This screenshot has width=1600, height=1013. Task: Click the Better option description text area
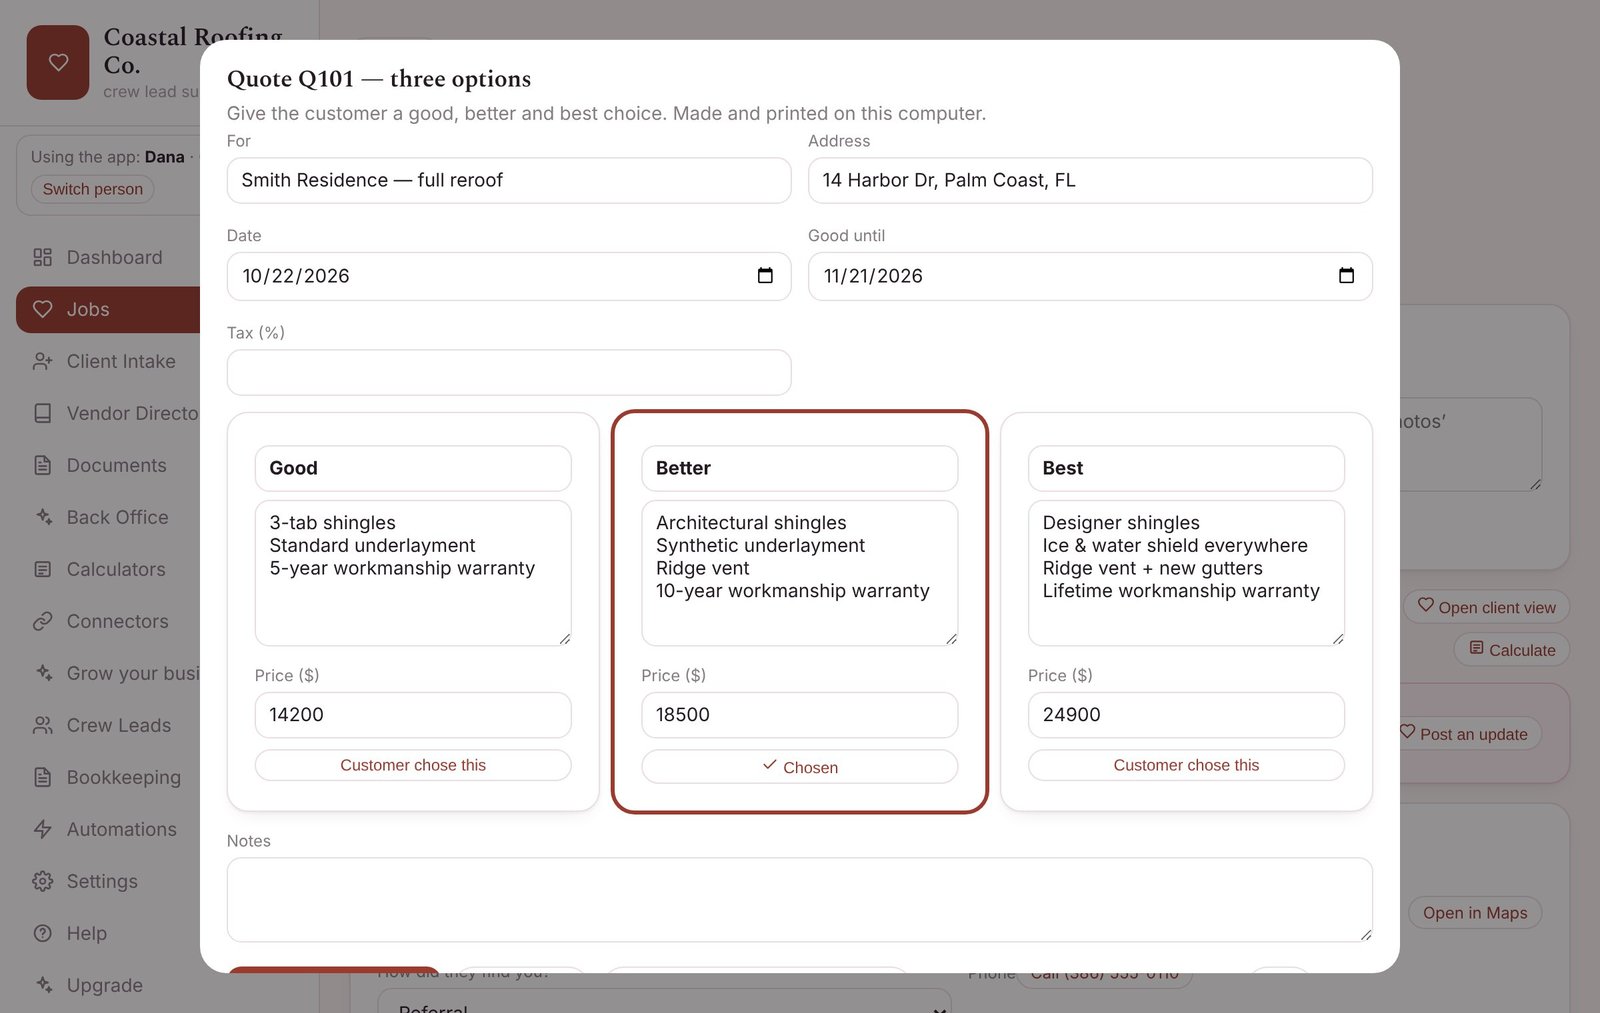point(799,573)
